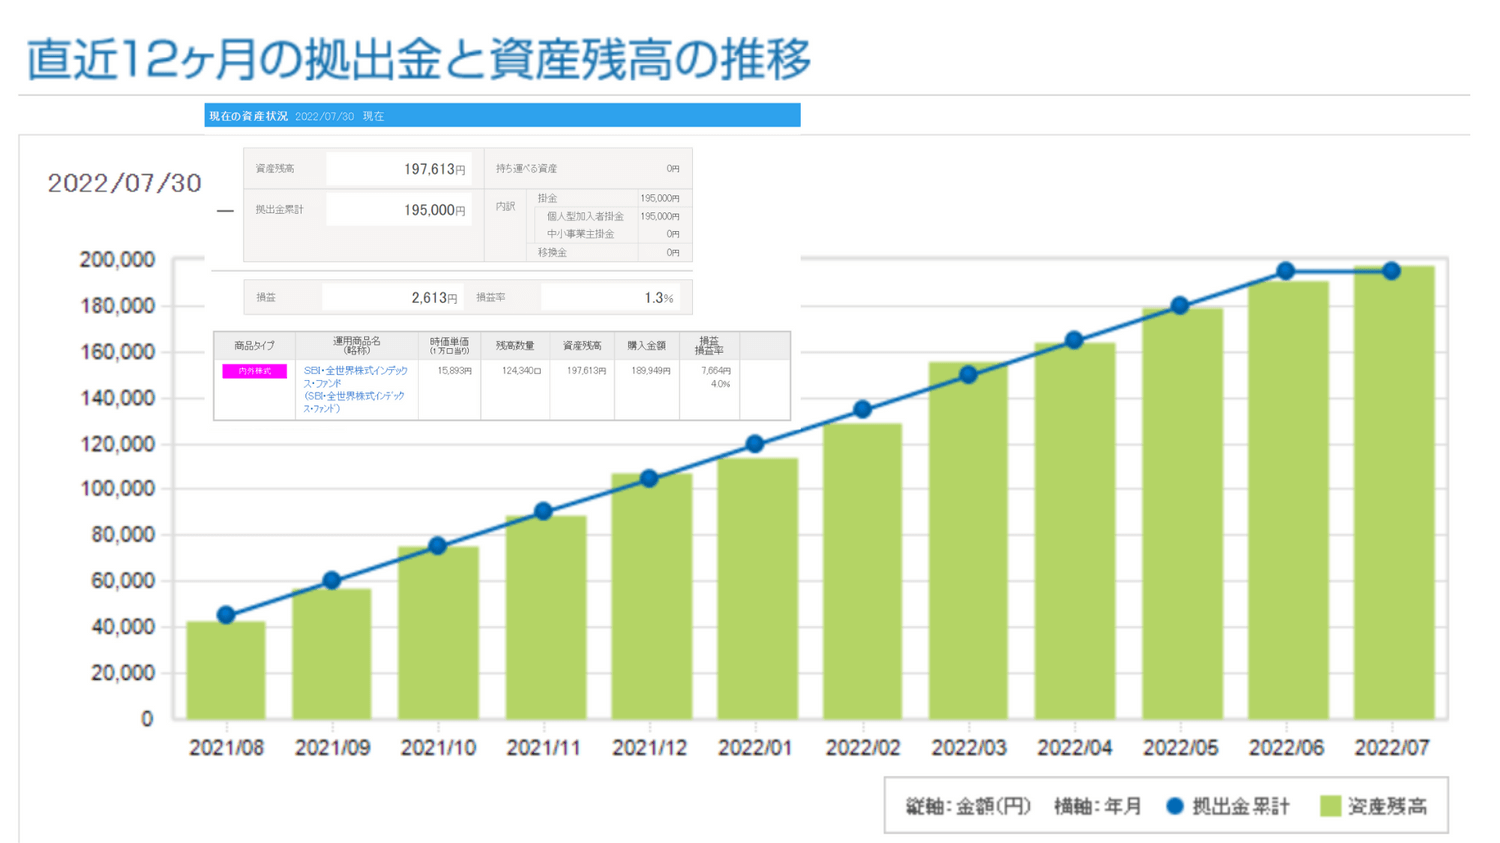
Task: Click the green bar for 2021/08
Action: coord(226,670)
